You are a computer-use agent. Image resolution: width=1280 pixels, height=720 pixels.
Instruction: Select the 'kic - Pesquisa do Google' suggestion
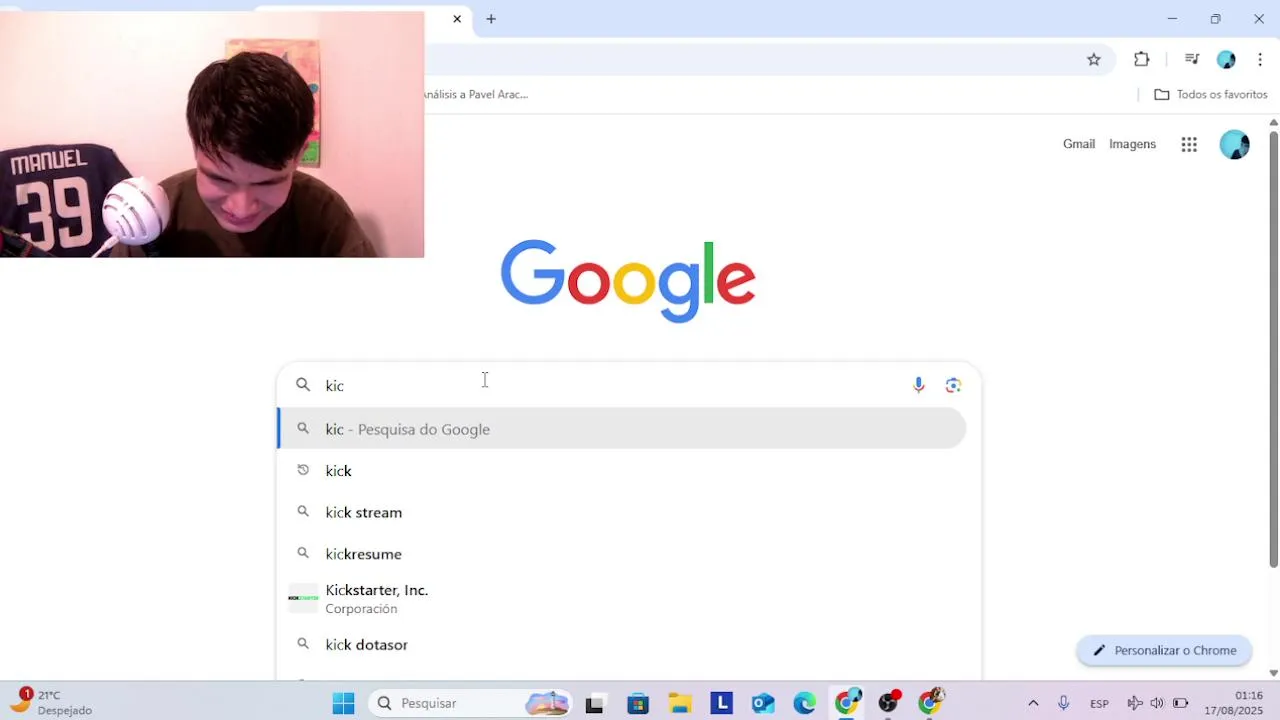tap(621, 429)
